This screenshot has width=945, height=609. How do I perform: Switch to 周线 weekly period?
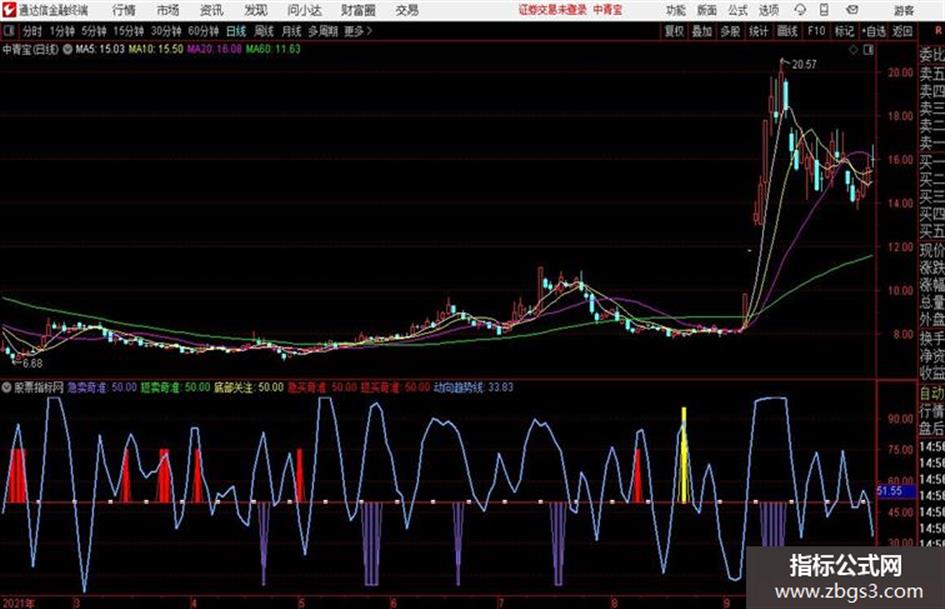pyautogui.click(x=264, y=31)
